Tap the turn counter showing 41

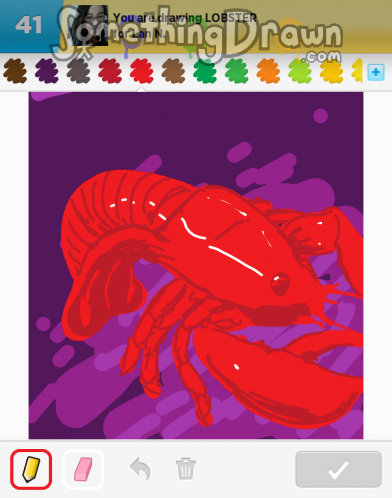(29, 25)
